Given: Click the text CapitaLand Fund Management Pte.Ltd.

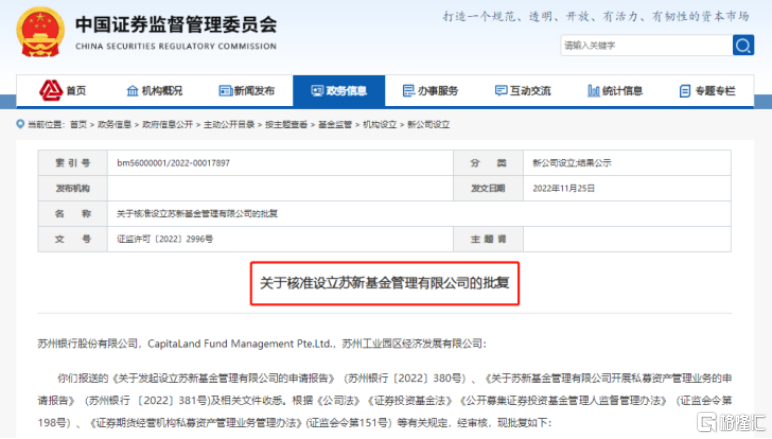Looking at the screenshot, I should 239,344.
